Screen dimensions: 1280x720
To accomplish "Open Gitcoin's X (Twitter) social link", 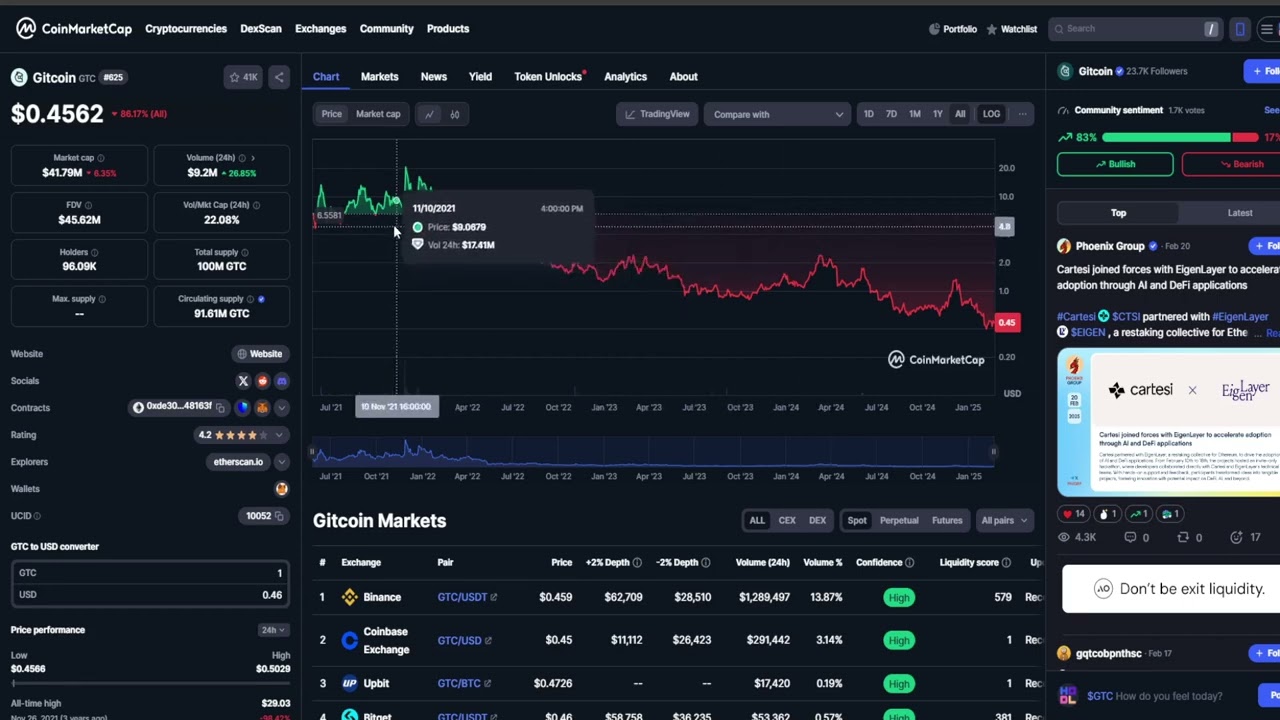I will point(243,381).
